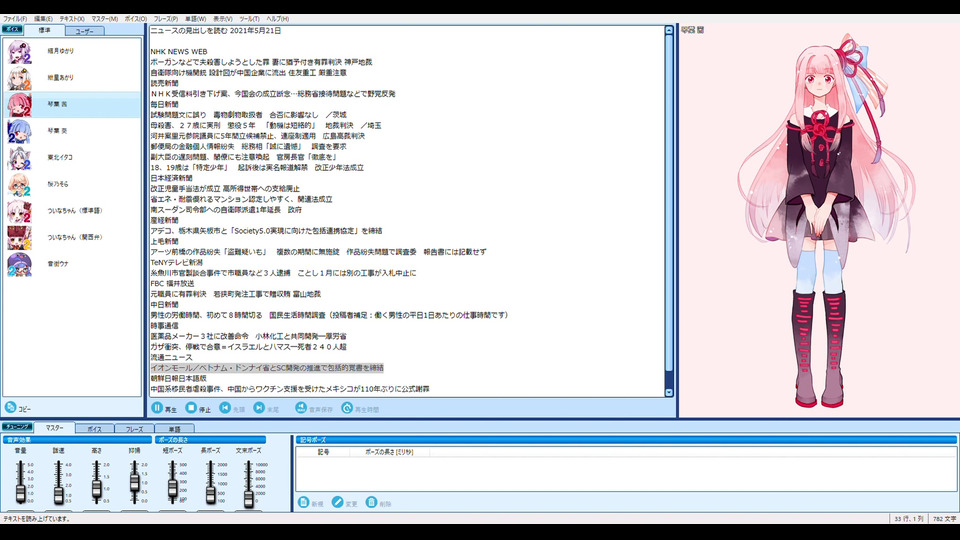The width and height of the screenshot is (960, 540).
Task: Stop playback with the 停止 icon
Action: point(191,408)
